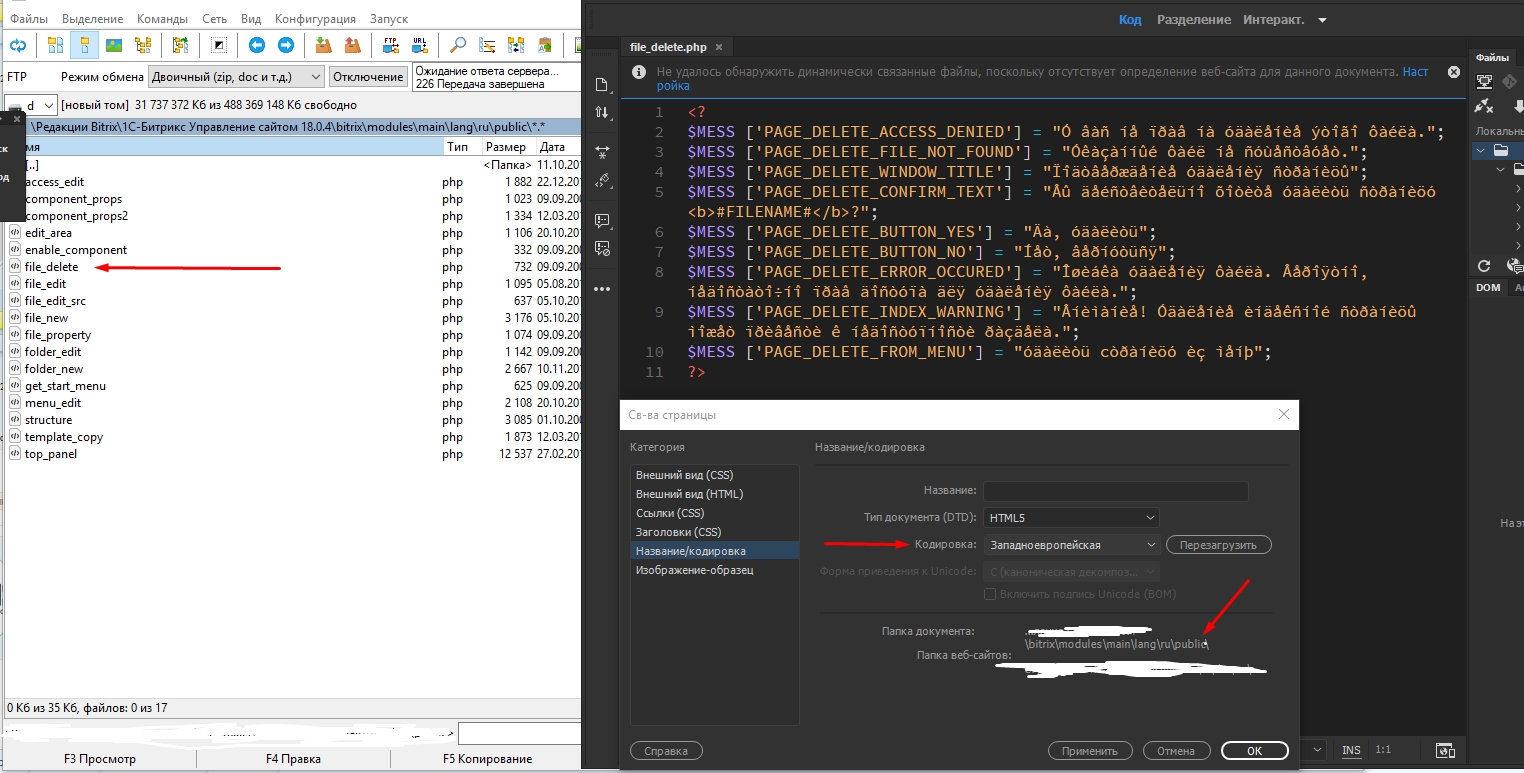Screen dimensions: 1524x773
Task: Switch to the file_delete.php document tab
Action: click(x=667, y=47)
